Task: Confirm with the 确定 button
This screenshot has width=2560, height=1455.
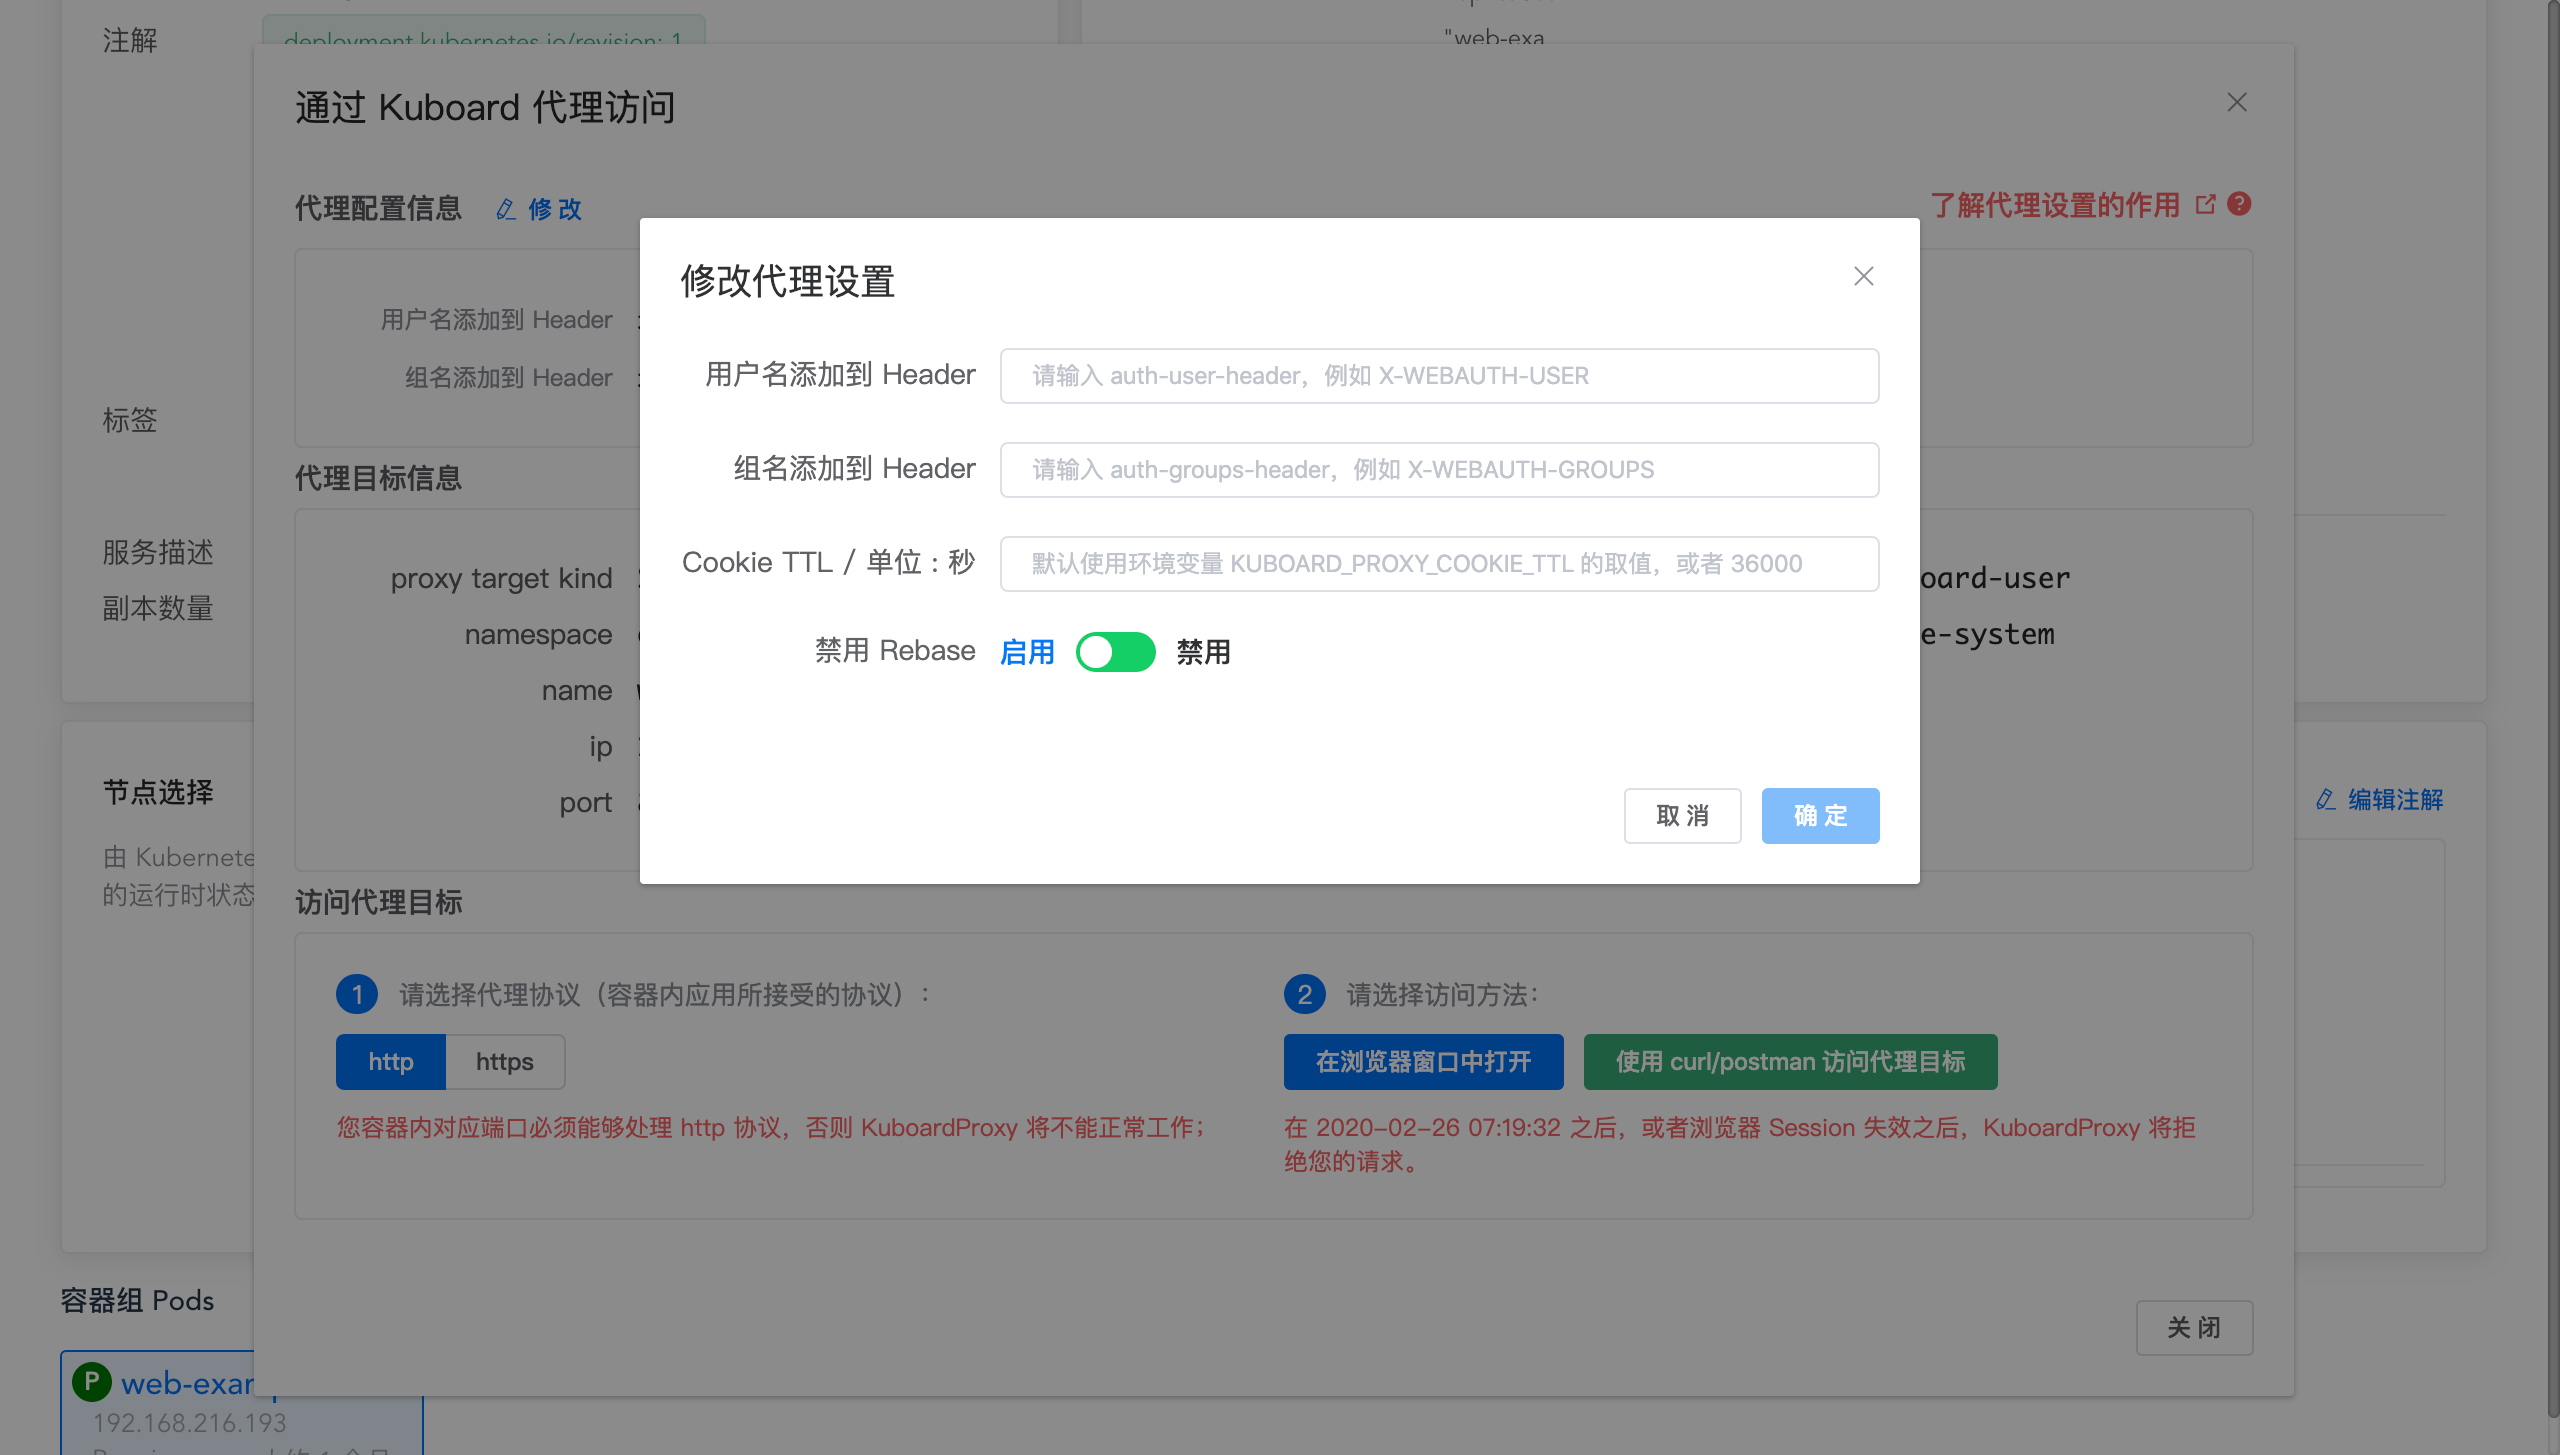Action: click(x=1820, y=816)
